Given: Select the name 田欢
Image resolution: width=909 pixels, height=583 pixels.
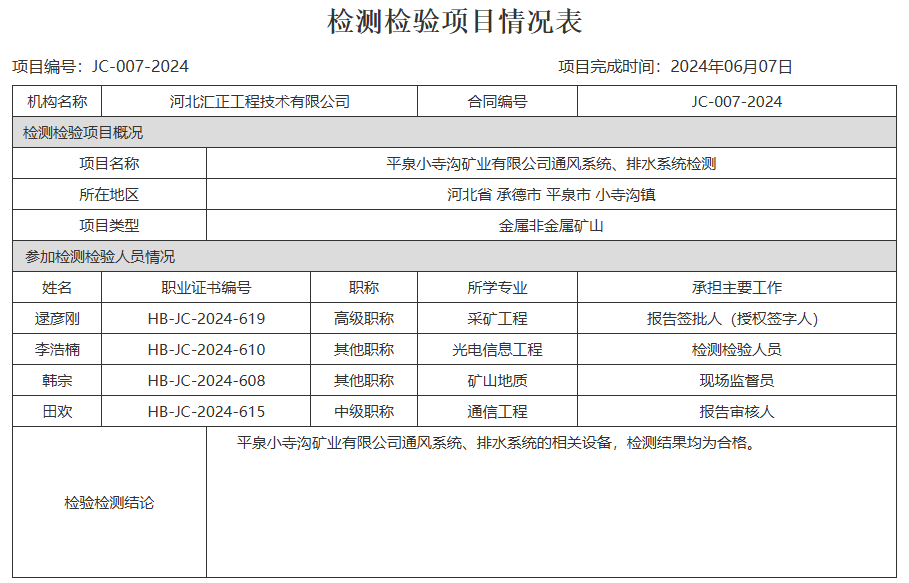Looking at the screenshot, I should [57, 411].
